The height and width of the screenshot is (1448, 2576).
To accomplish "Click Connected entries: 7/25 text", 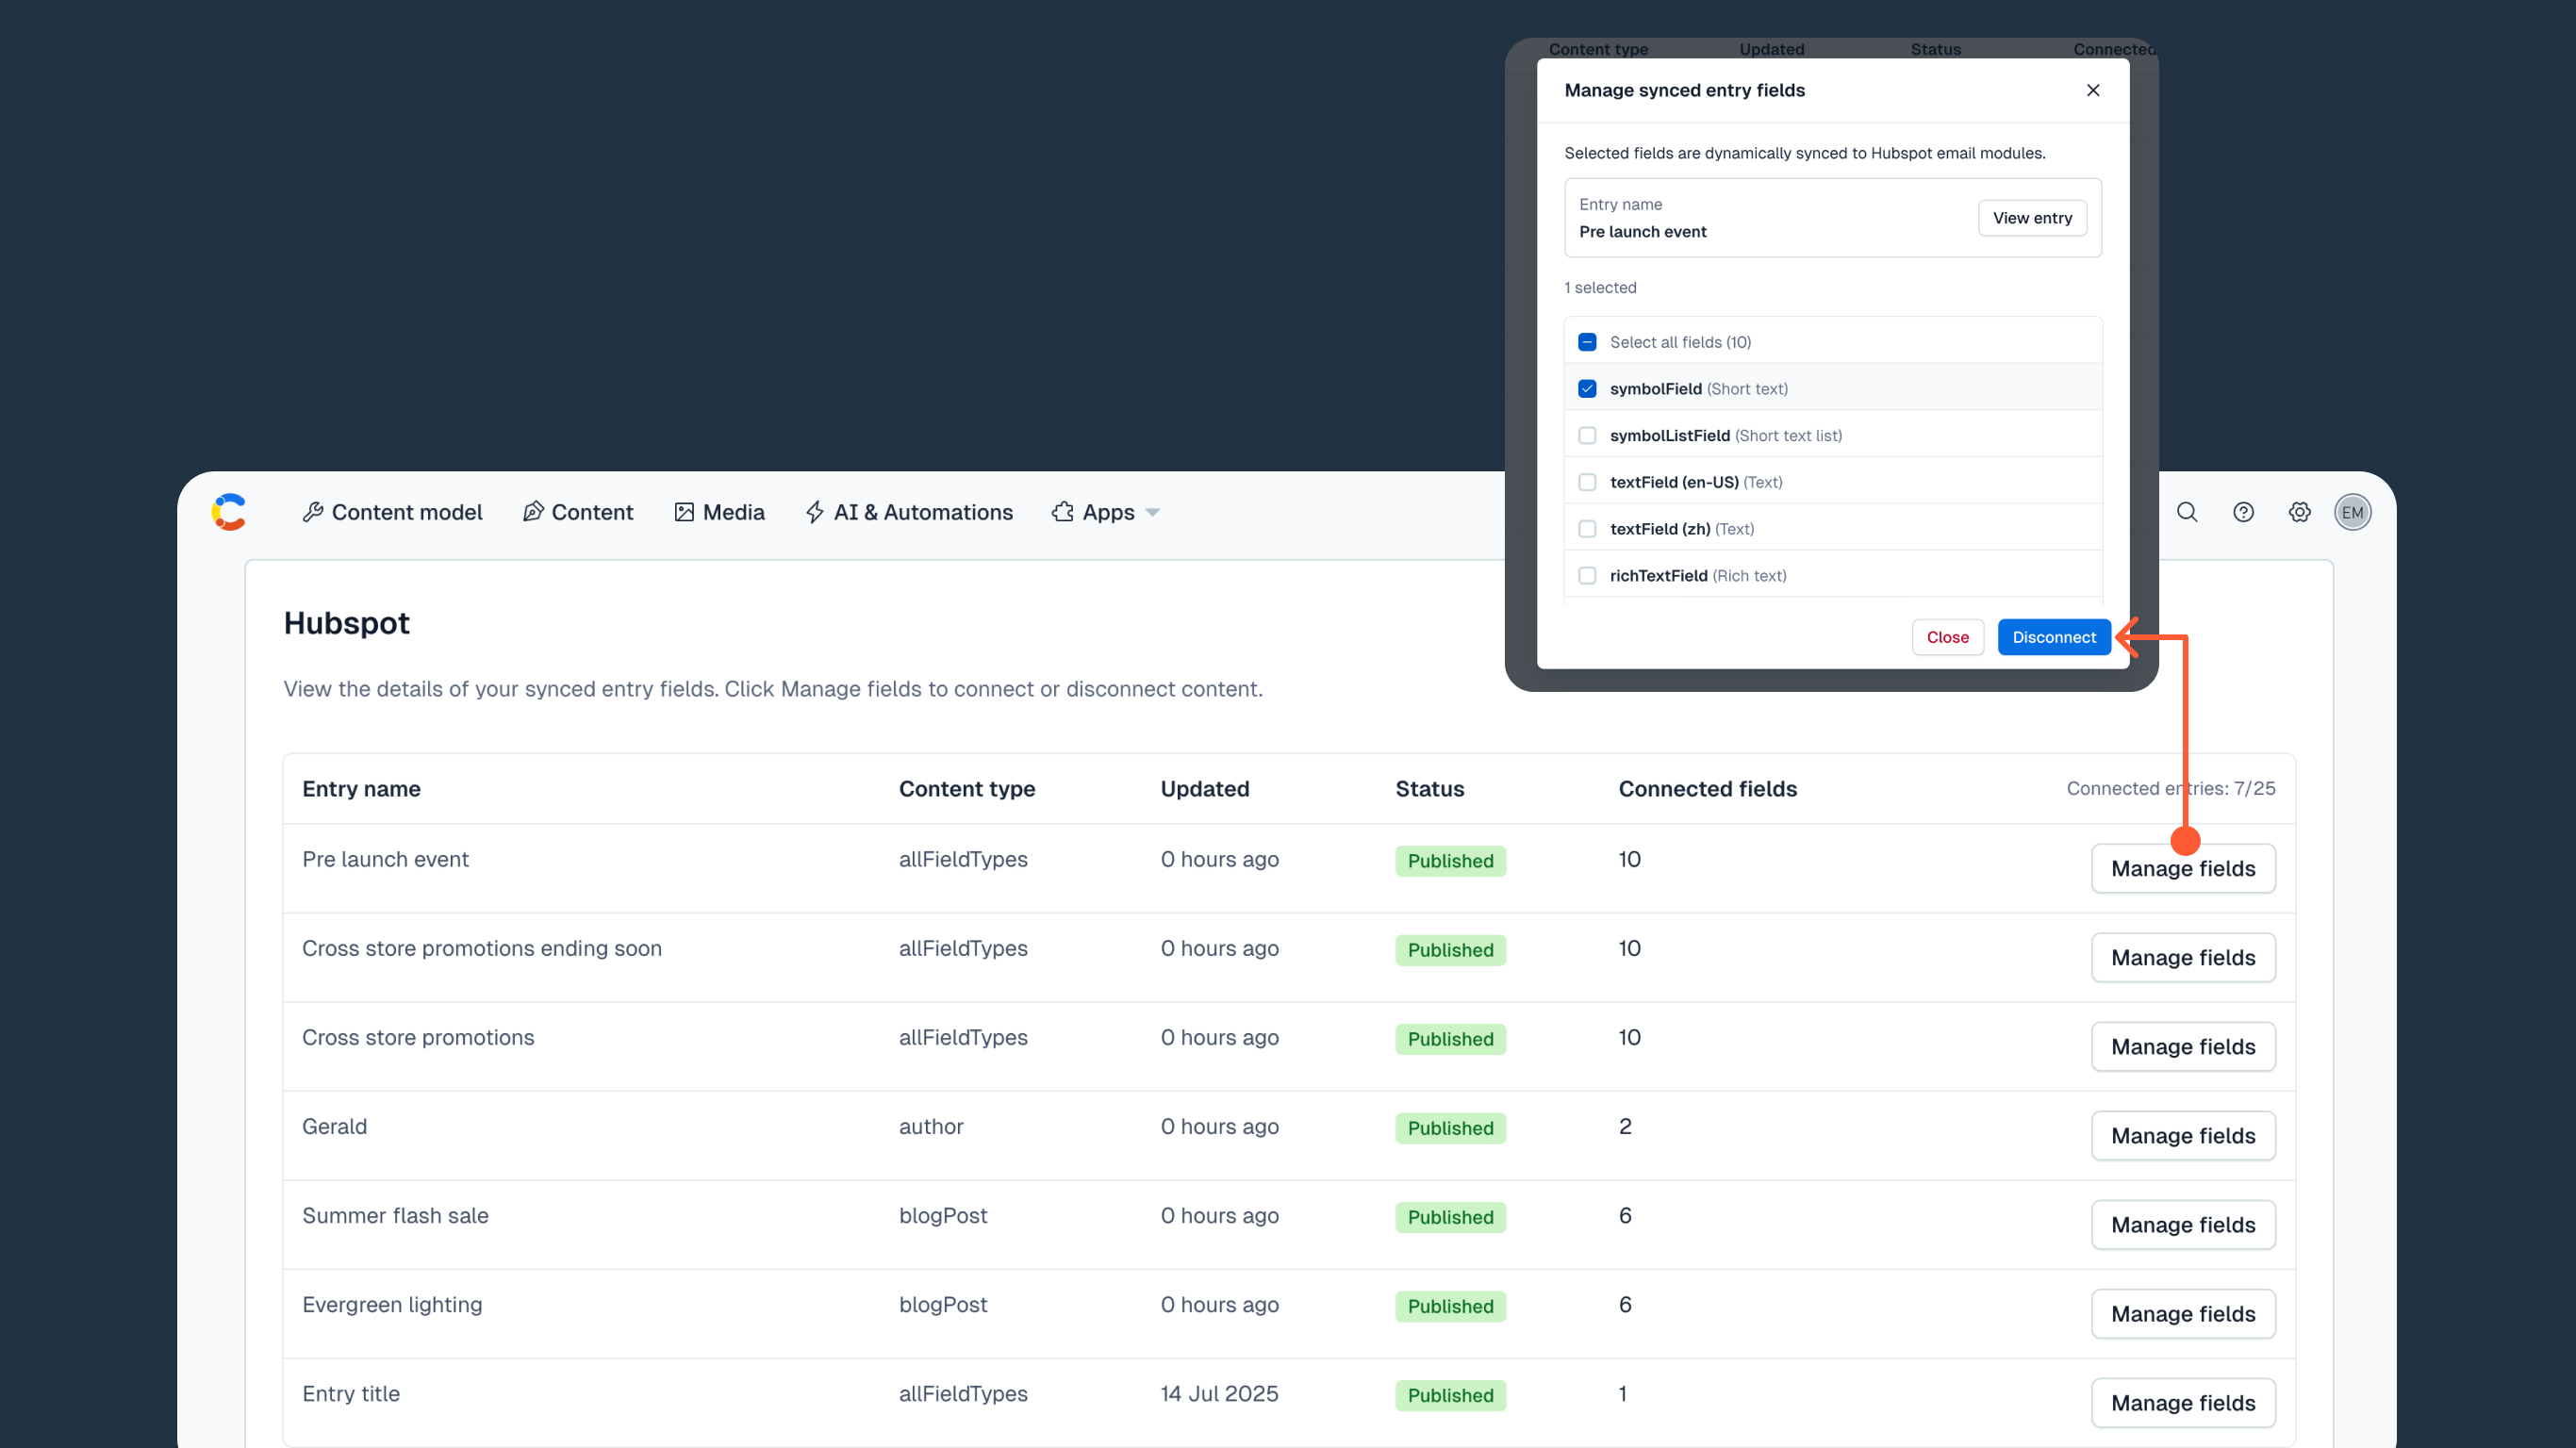I will (2171, 788).
